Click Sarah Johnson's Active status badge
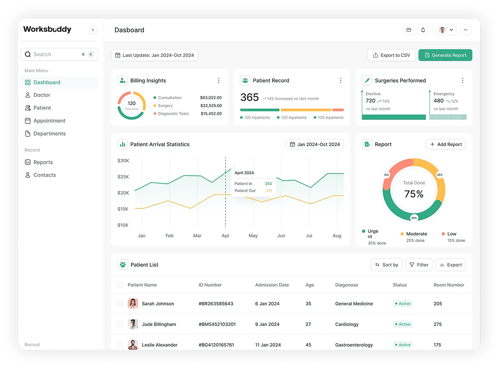Viewport: 500px width, 368px height. (x=403, y=304)
